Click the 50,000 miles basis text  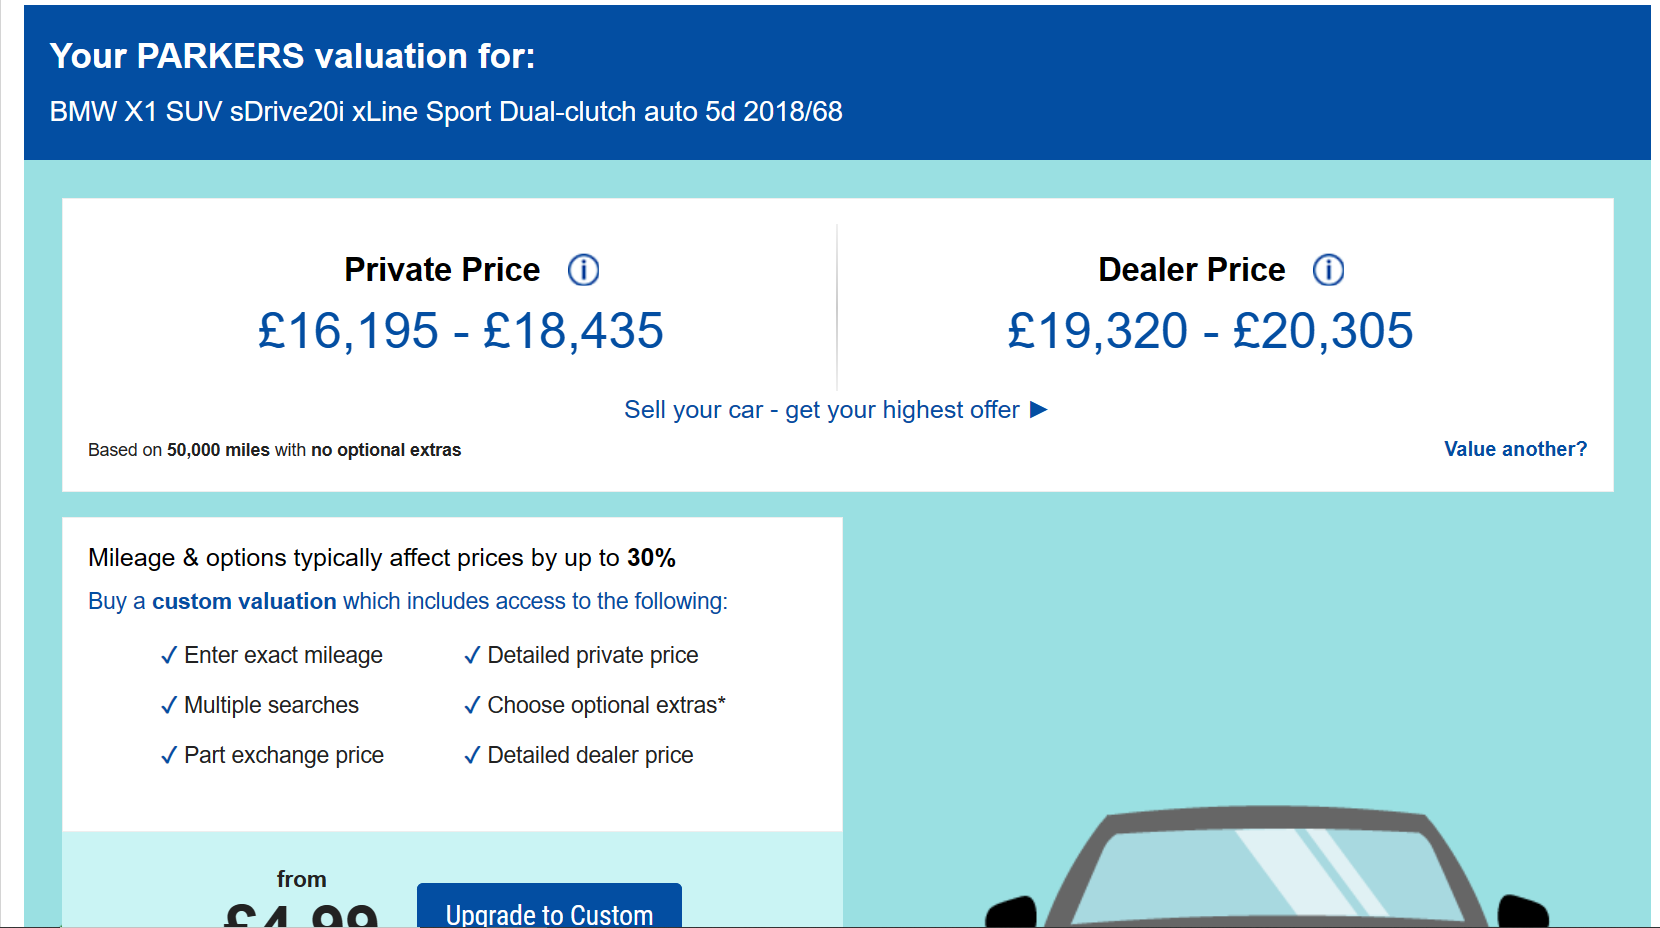coord(218,450)
